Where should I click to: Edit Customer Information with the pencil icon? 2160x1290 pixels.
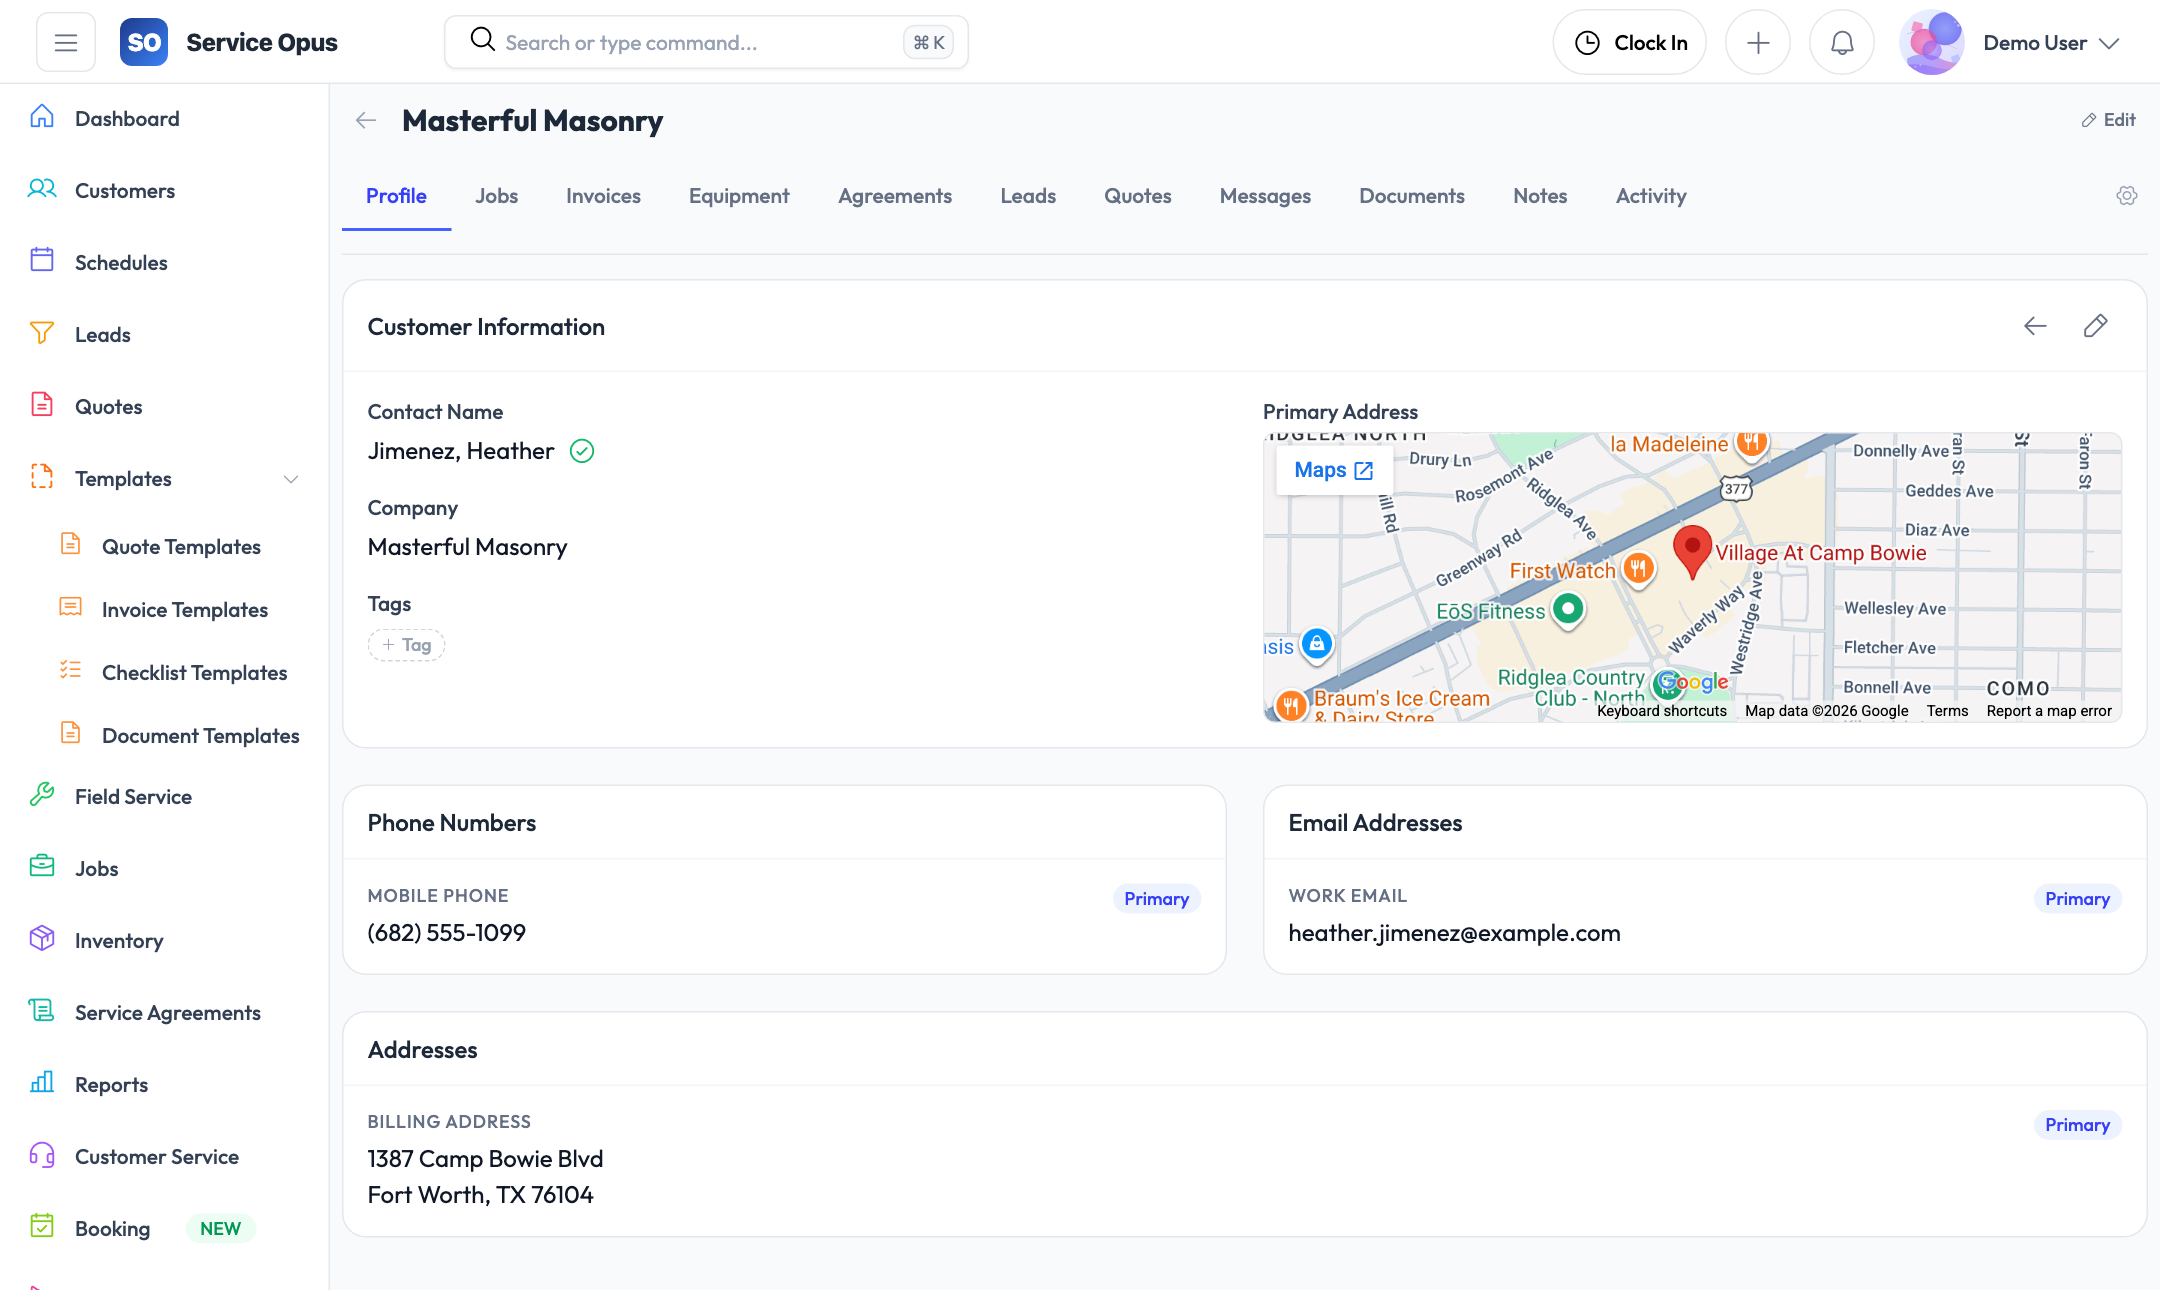pos(2096,326)
